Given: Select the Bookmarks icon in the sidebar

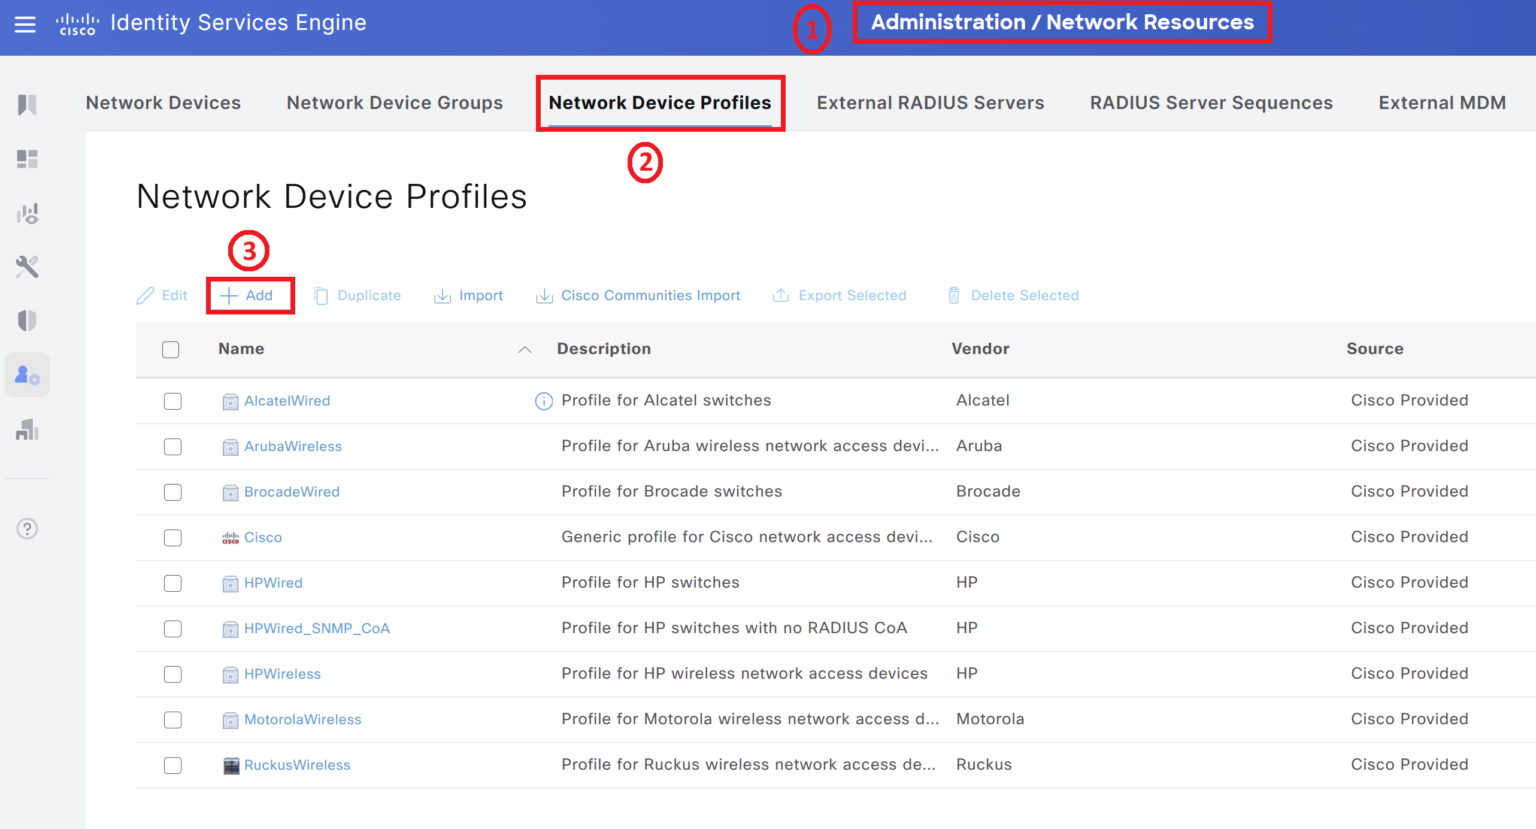Looking at the screenshot, I should click(27, 104).
